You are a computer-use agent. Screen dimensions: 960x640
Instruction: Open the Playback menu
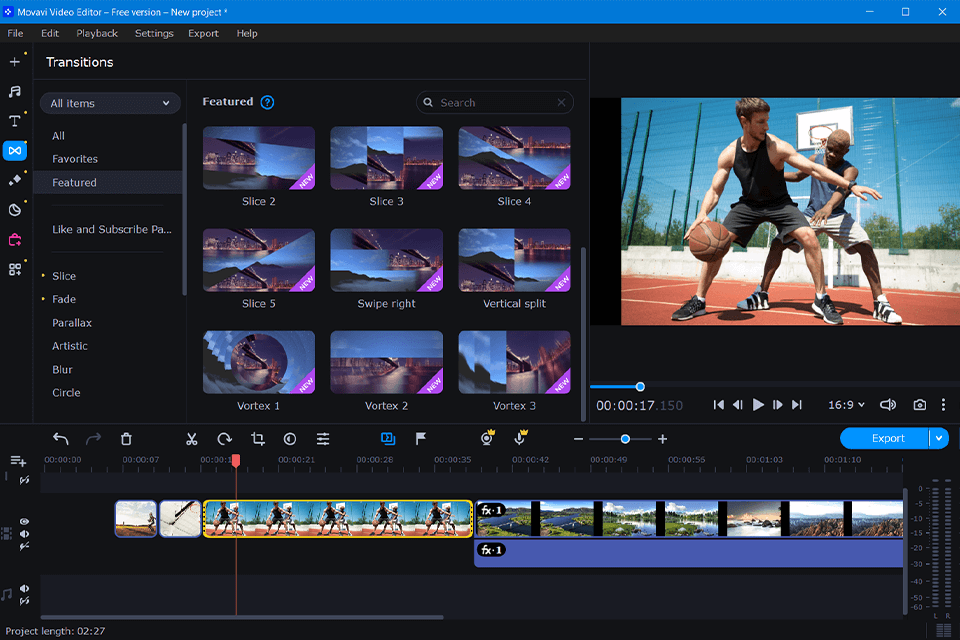click(97, 33)
